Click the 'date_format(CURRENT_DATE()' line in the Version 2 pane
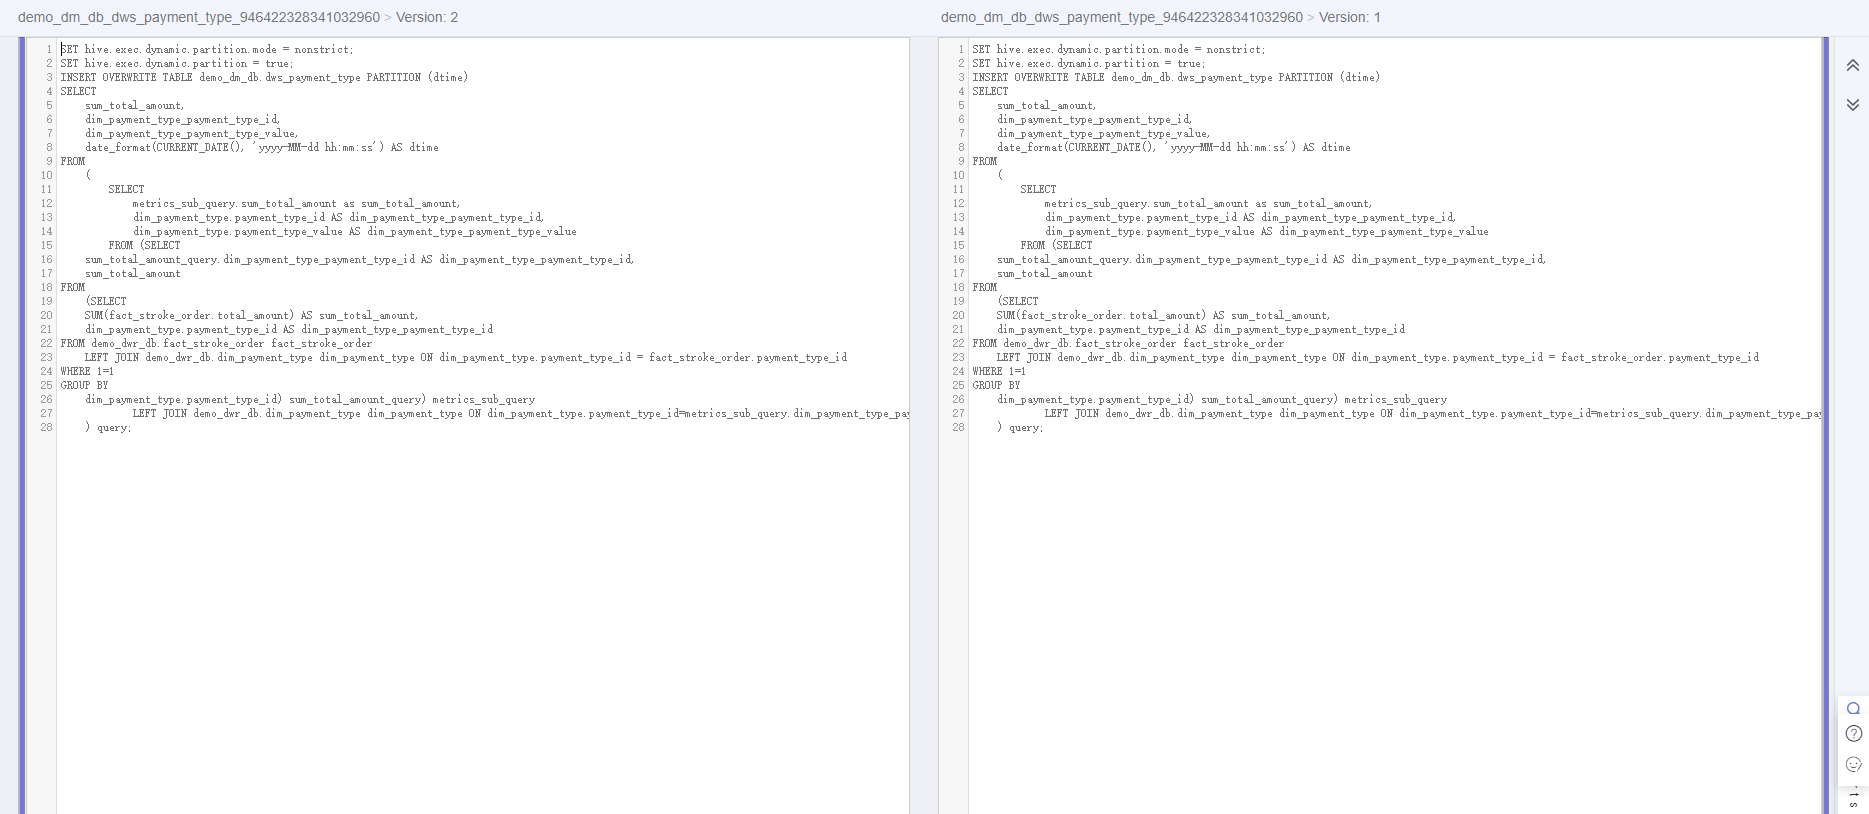 [262, 147]
